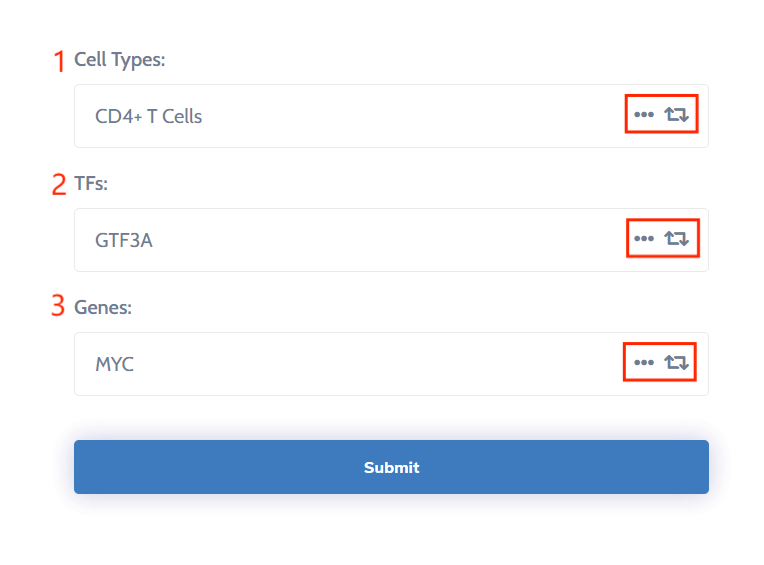Click the swap arrows icon beside MYC
Image resolution: width=764 pixels, height=565 pixels.
coord(677,362)
